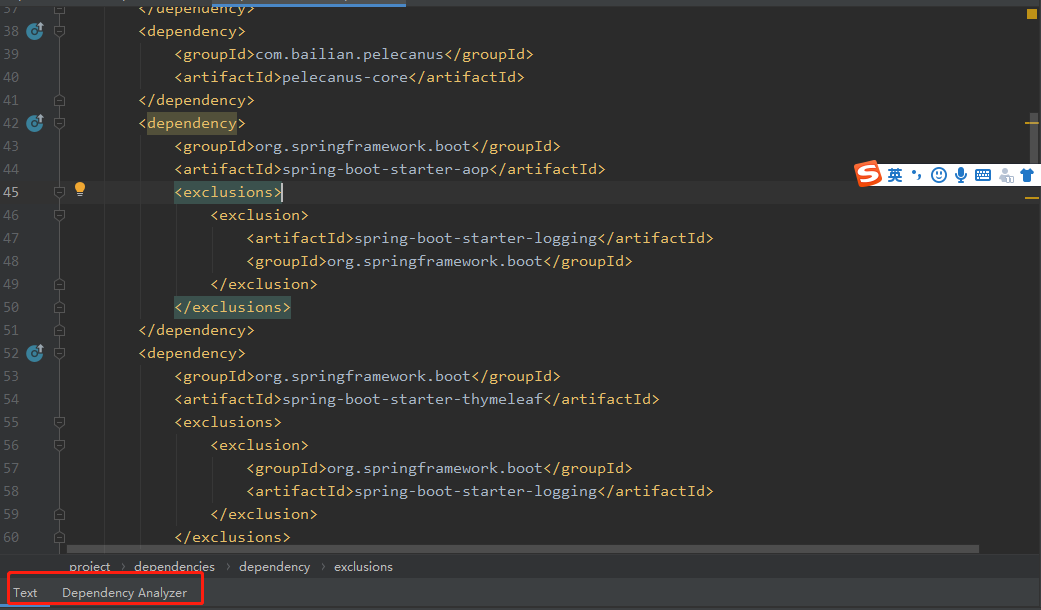Click fold end marker at line 50
The image size is (1041, 610).
(59, 307)
